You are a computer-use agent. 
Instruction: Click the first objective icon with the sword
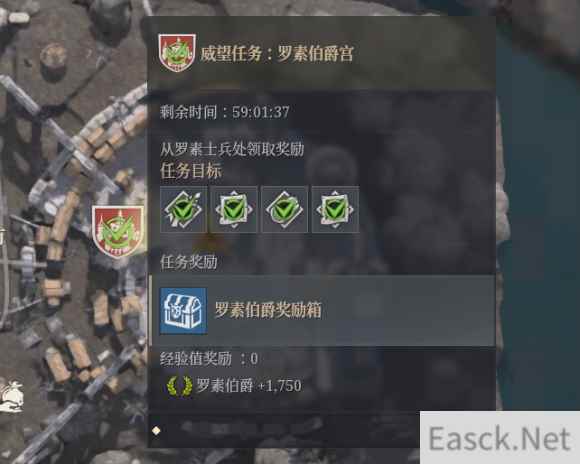click(x=183, y=210)
